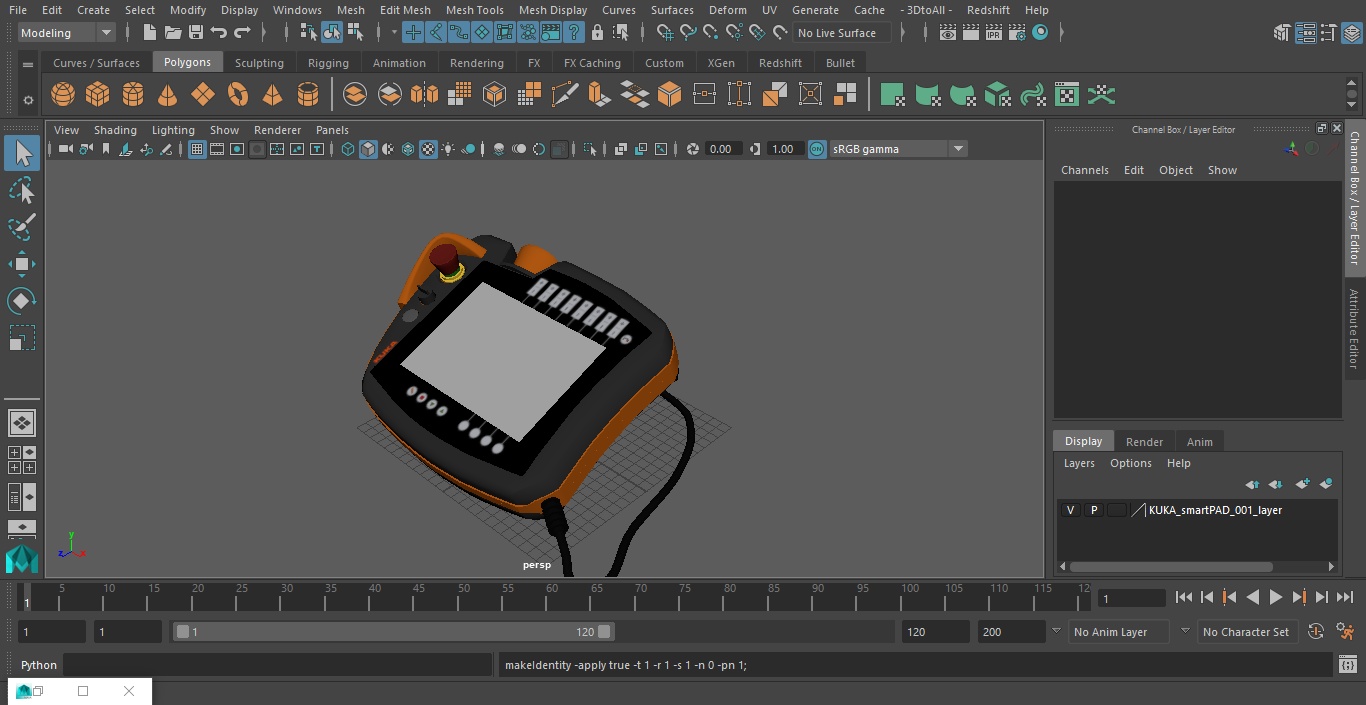Open the UV editor checker window icon
Viewport: 1366px width, 705px height.
pos(1067,95)
